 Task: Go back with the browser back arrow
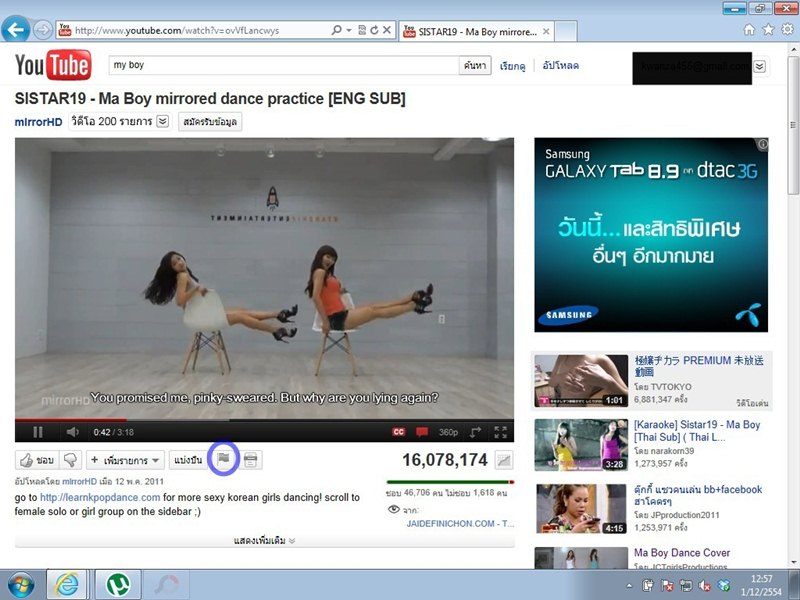click(x=15, y=30)
